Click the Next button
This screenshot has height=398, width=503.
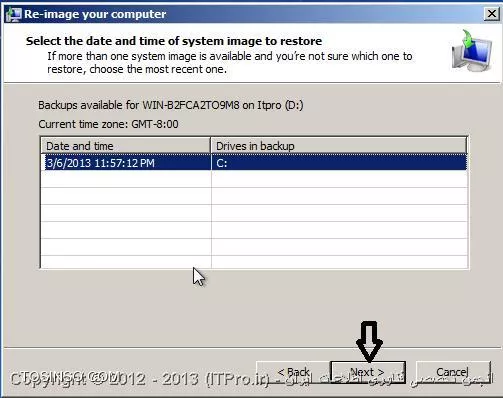coord(368,372)
